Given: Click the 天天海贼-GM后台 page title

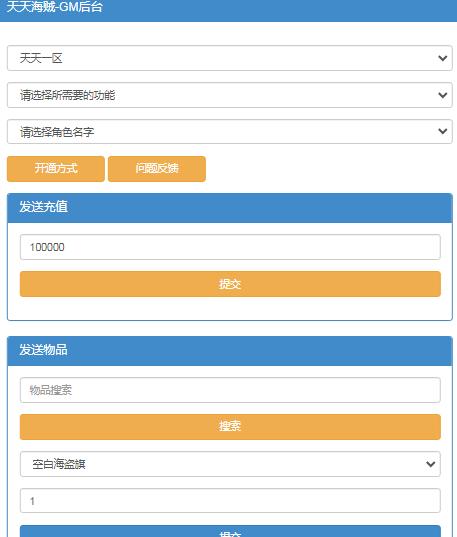Looking at the screenshot, I should point(54,7).
